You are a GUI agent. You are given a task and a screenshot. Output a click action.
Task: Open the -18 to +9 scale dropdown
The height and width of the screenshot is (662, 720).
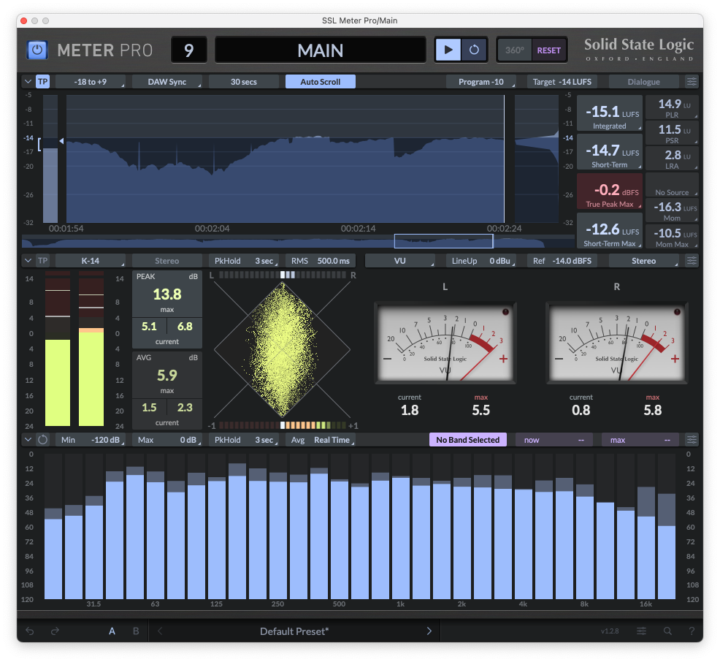click(90, 82)
